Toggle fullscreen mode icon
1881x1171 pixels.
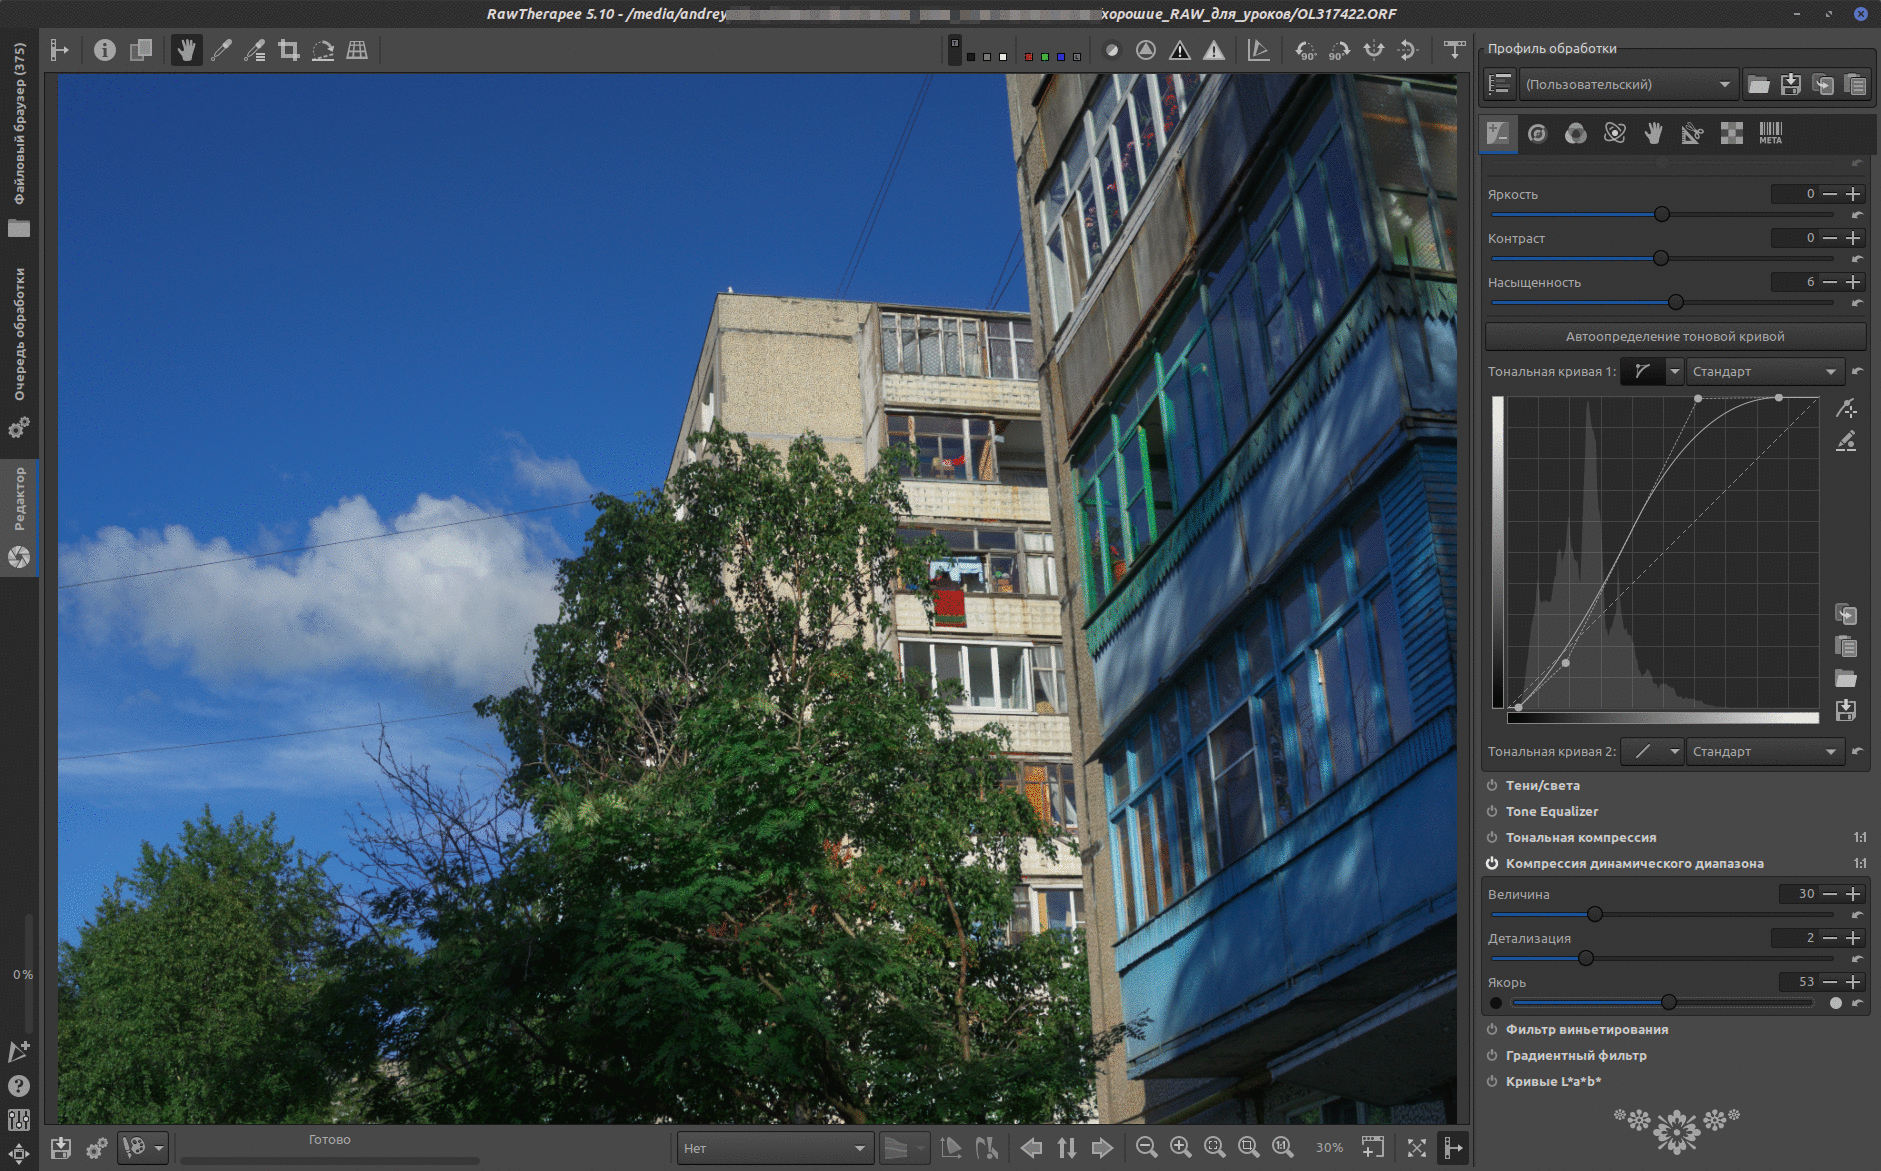click(x=1417, y=1148)
